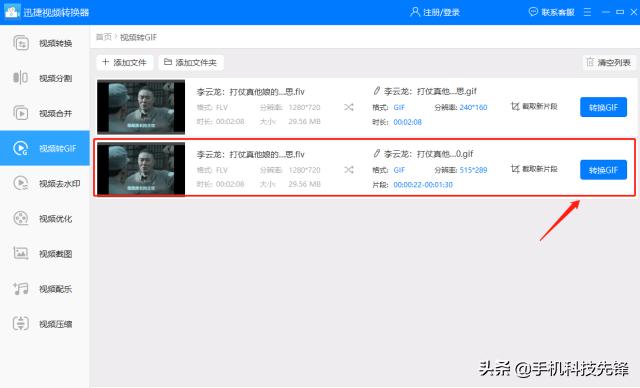640x388 pixels.
Task: Go to 首页 in the breadcrumb
Action: point(104,37)
